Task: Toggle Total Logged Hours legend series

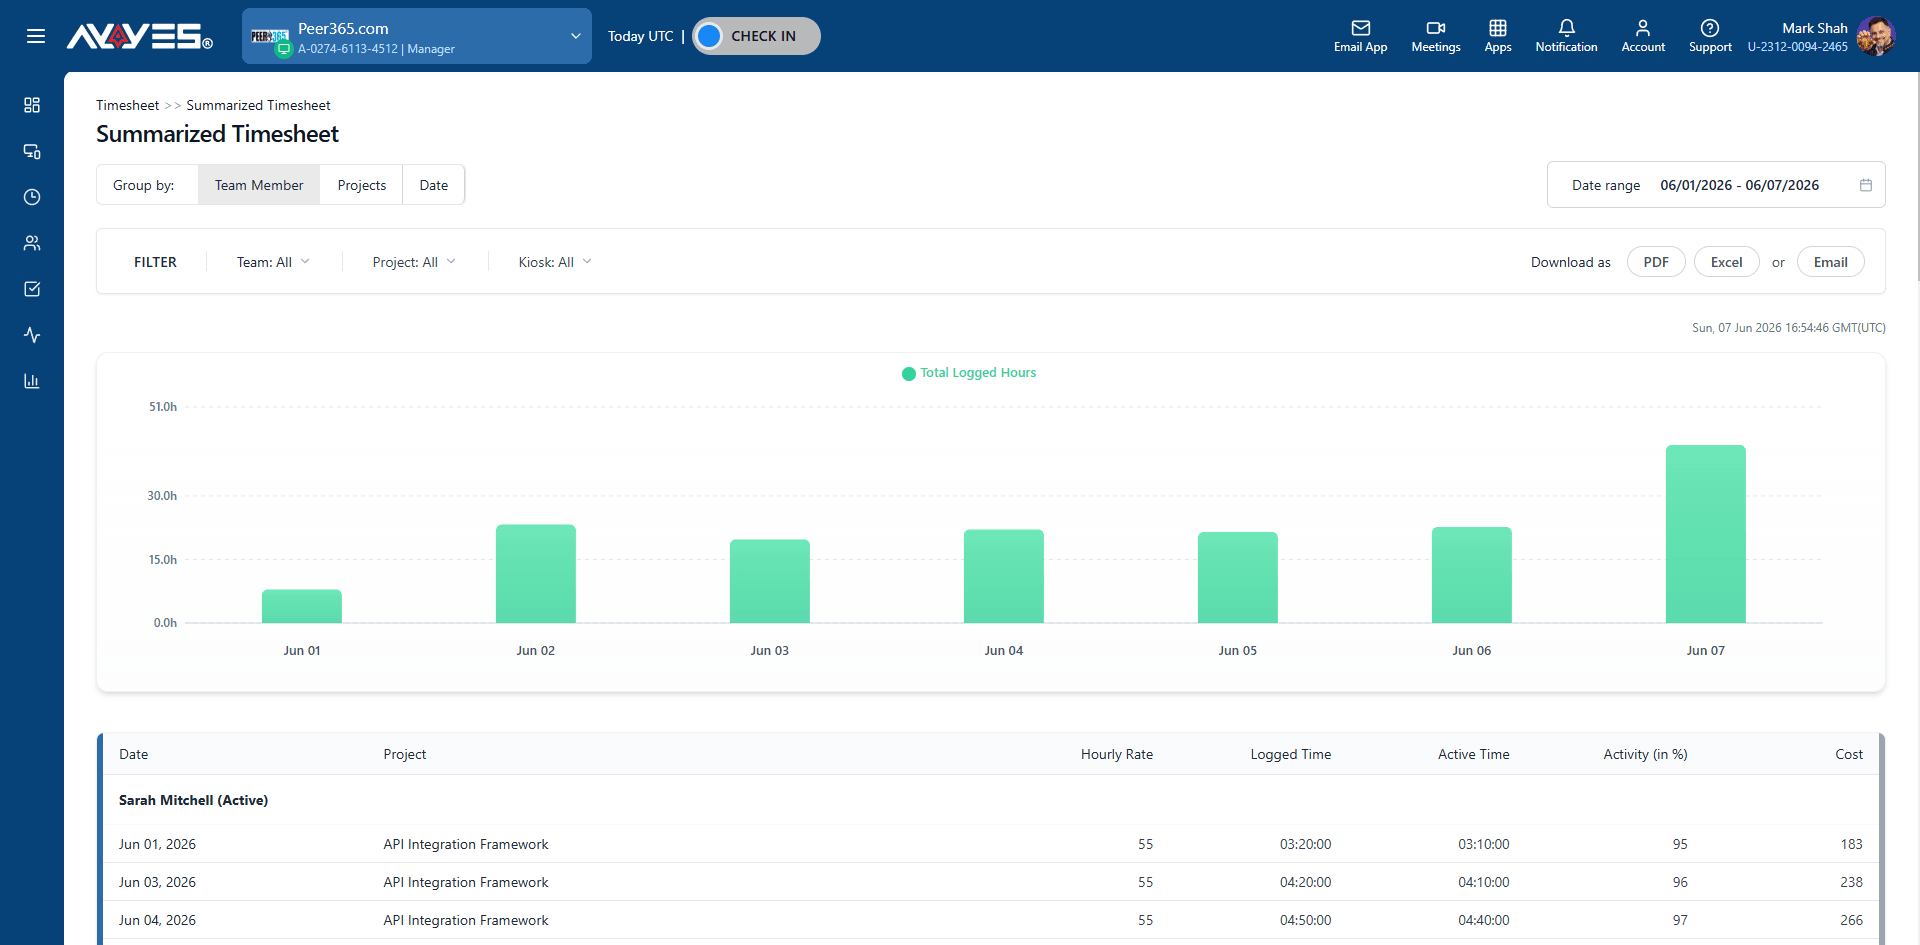Action: 968,373
